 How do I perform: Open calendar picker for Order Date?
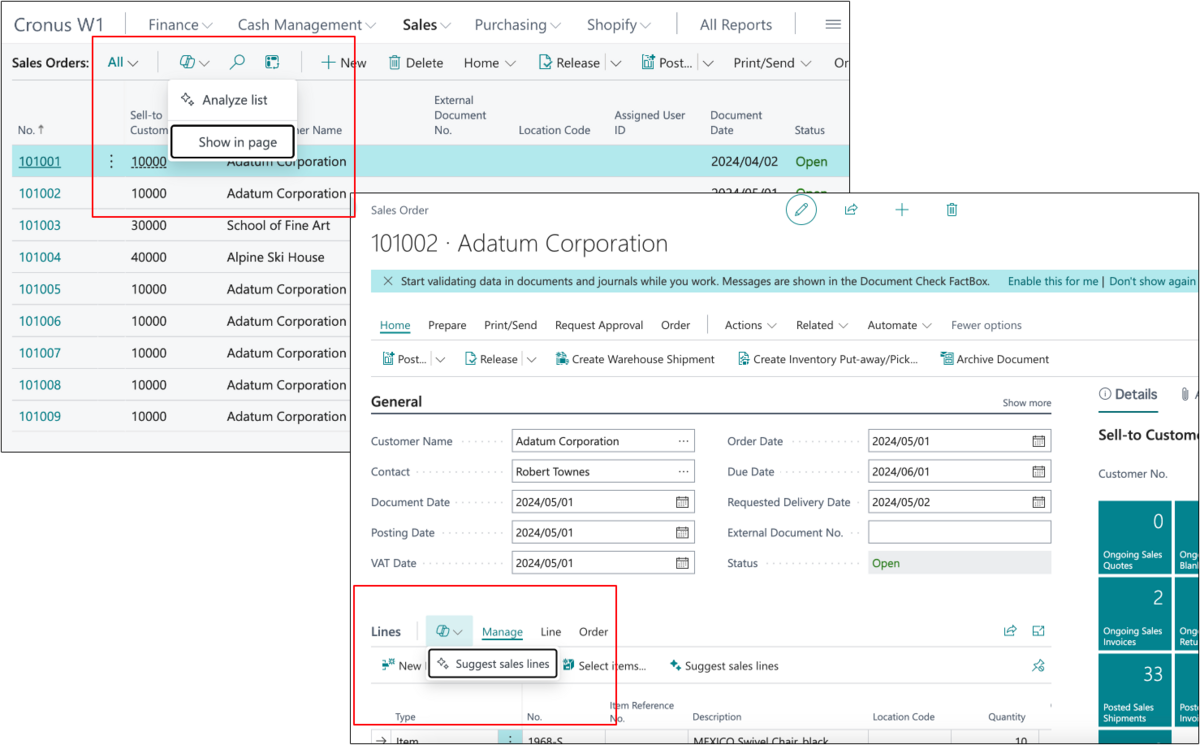pyautogui.click(x=1039, y=441)
